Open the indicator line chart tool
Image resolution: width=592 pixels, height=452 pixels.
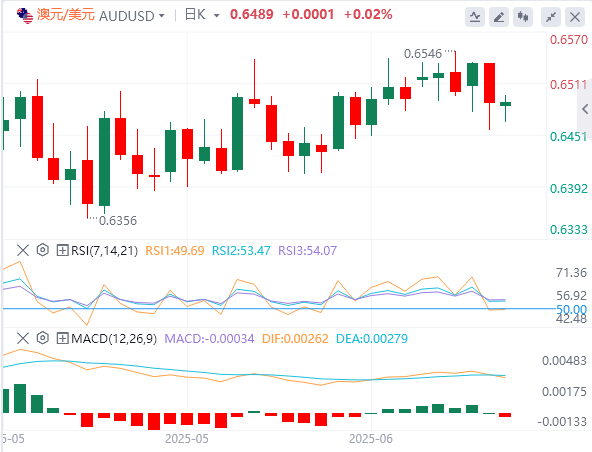coord(475,17)
